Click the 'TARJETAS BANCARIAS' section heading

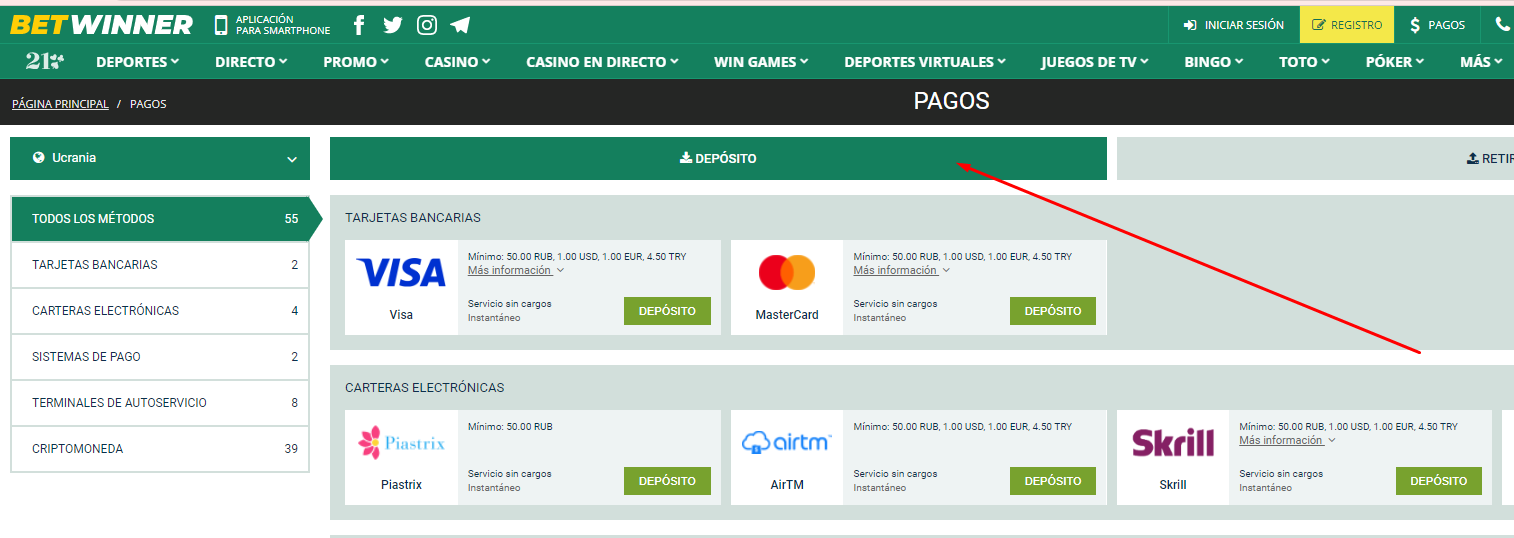click(x=413, y=217)
